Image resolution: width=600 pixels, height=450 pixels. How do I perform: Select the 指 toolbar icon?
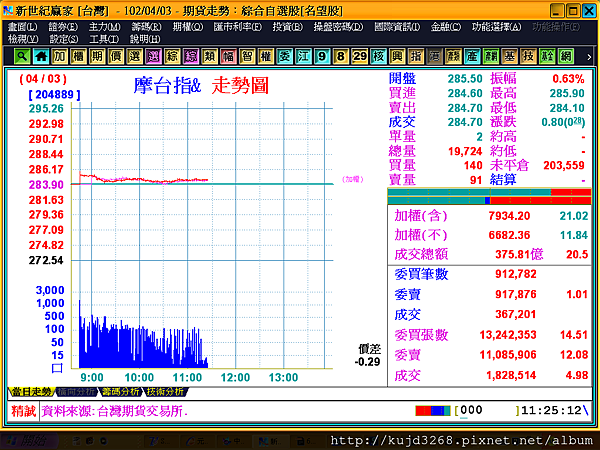click(x=416, y=57)
